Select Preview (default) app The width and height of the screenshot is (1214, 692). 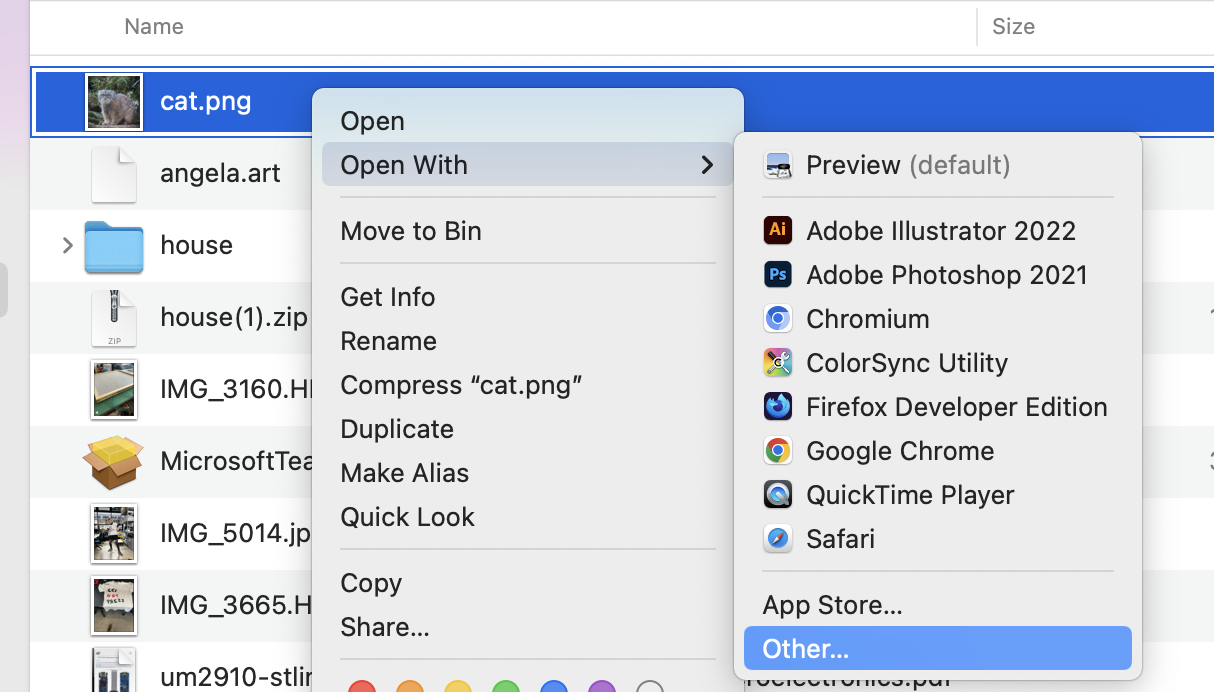click(938, 165)
